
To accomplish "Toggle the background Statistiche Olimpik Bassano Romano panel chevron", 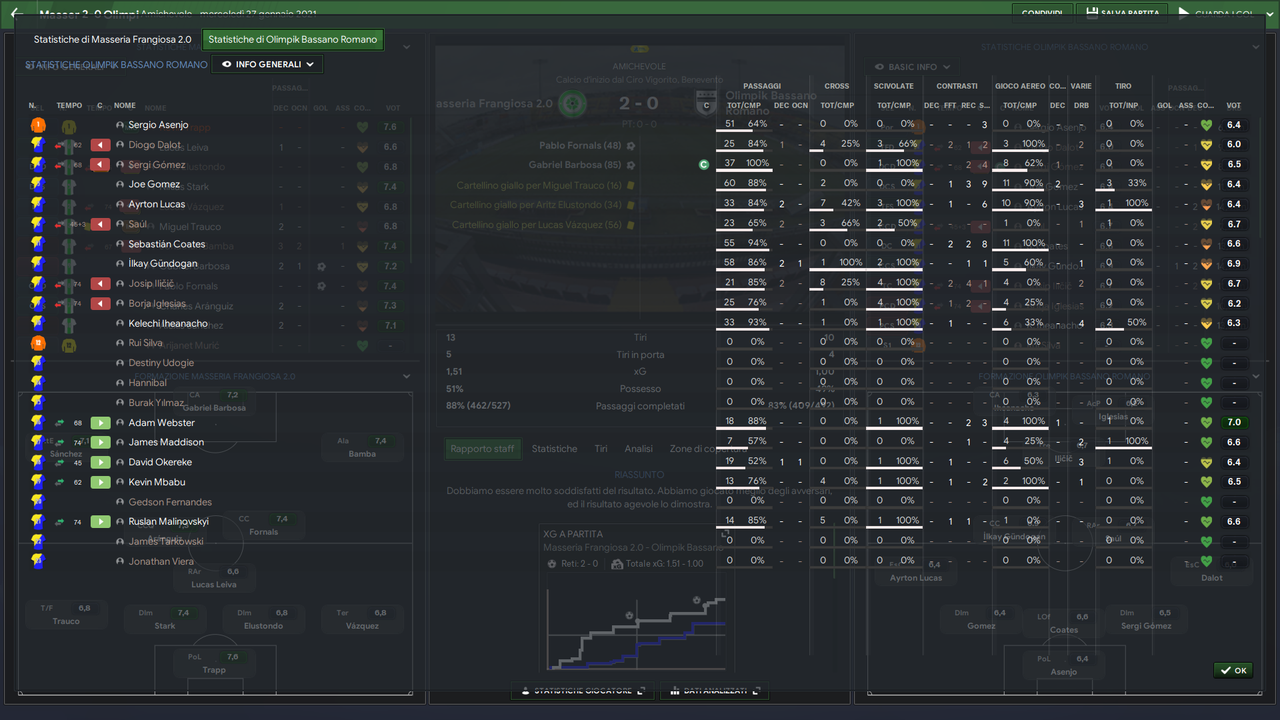I will 1257,47.
